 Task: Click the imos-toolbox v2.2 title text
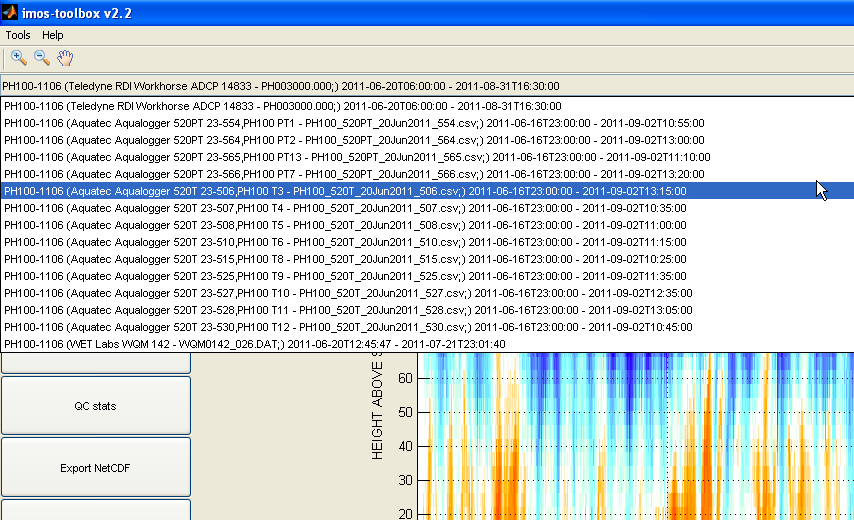click(77, 13)
